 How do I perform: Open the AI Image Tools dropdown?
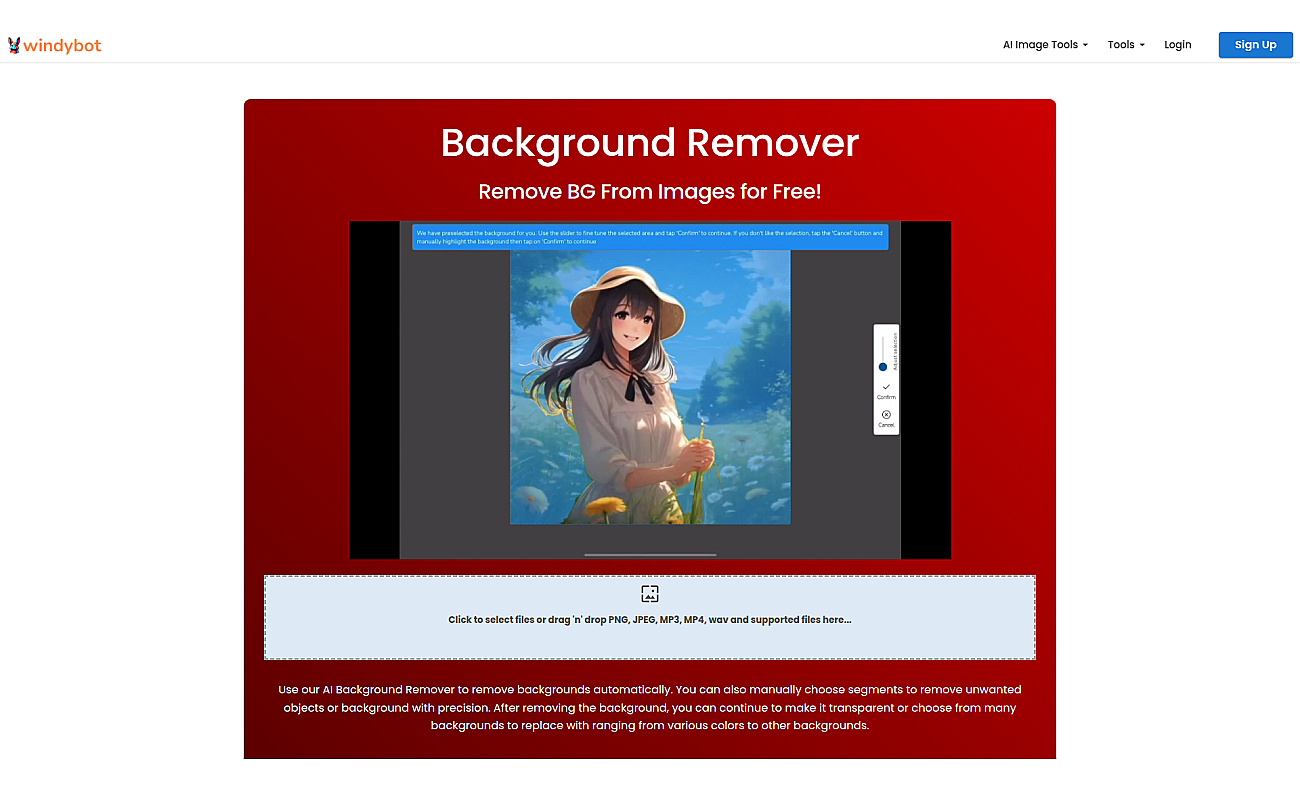1045,45
